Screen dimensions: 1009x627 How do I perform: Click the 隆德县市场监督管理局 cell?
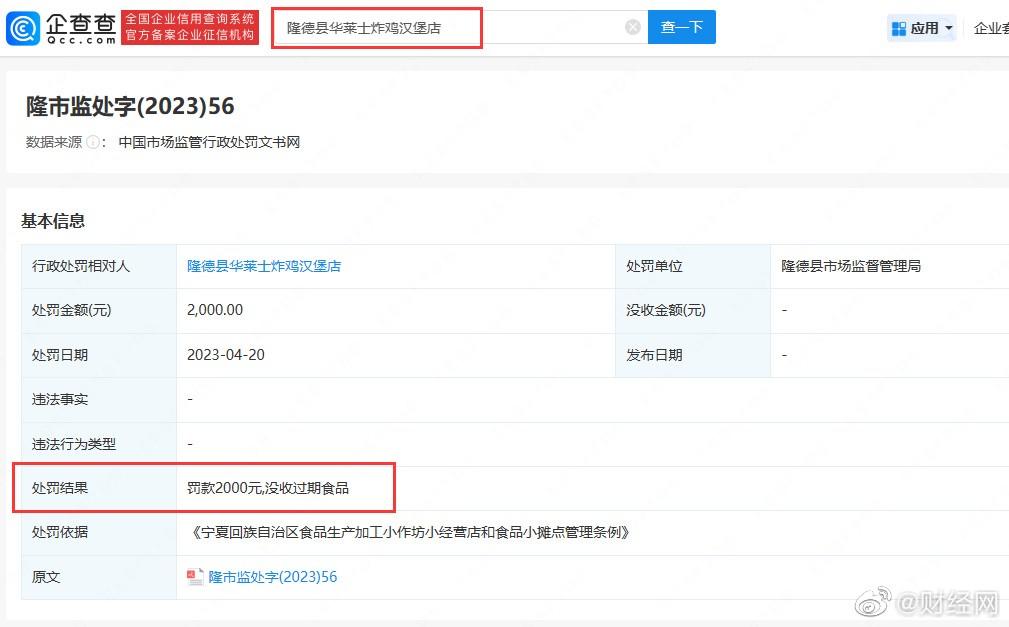pos(889,266)
